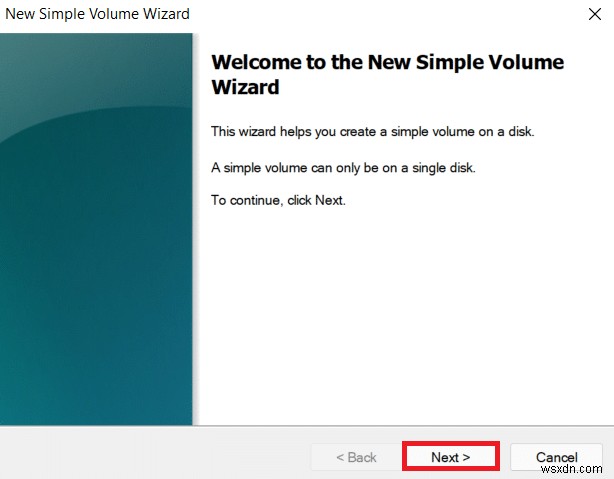Click the New Simple Volume Wizard title text
Screen dimensions: 614x479
point(97,14)
